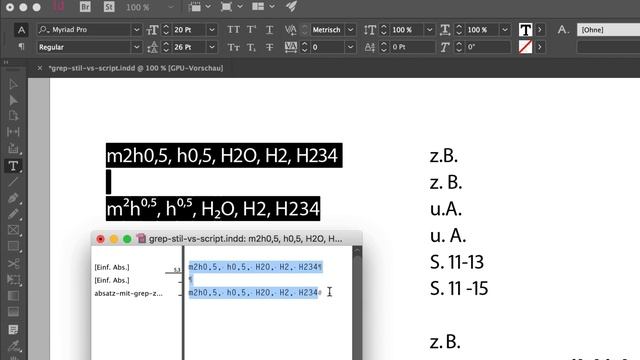Screen dimensions: 640x360
Task: Click the story editor window title
Action: click(245, 239)
